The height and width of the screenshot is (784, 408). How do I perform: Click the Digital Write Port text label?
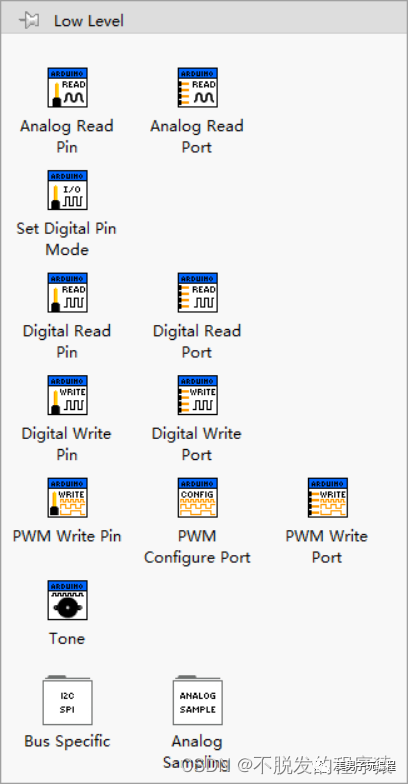pyautogui.click(x=196, y=444)
